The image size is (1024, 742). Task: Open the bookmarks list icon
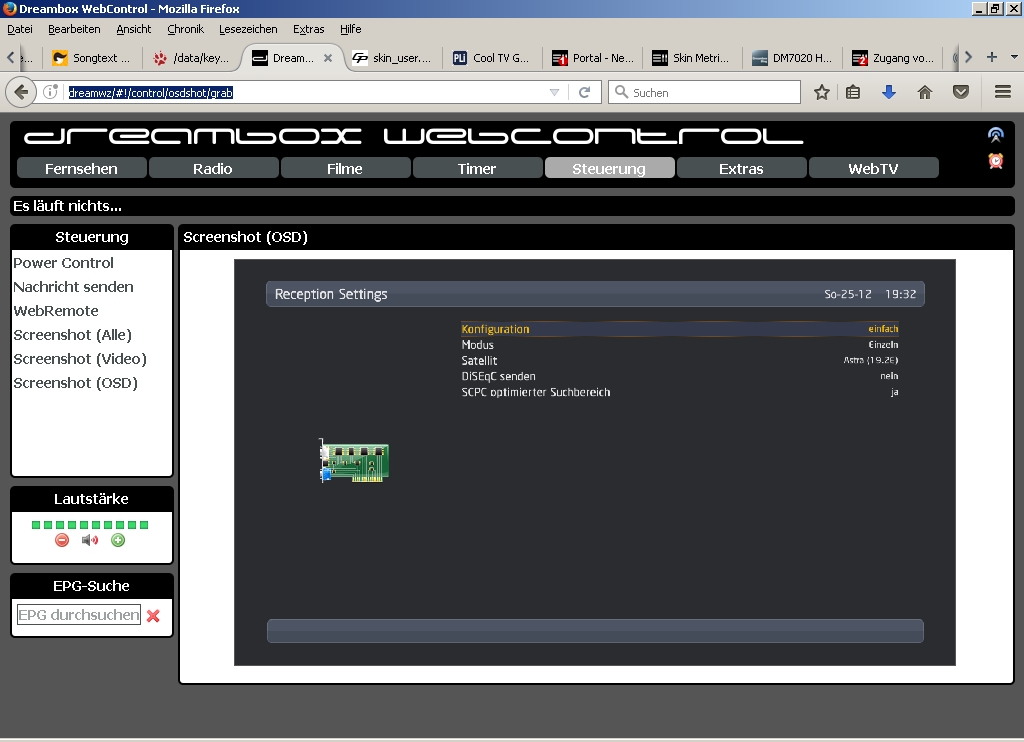(x=853, y=93)
